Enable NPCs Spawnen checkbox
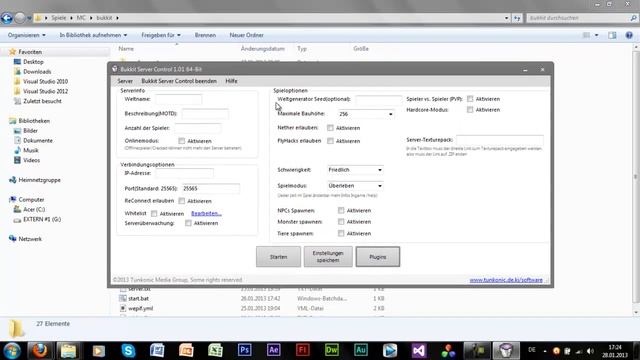 tap(341, 211)
